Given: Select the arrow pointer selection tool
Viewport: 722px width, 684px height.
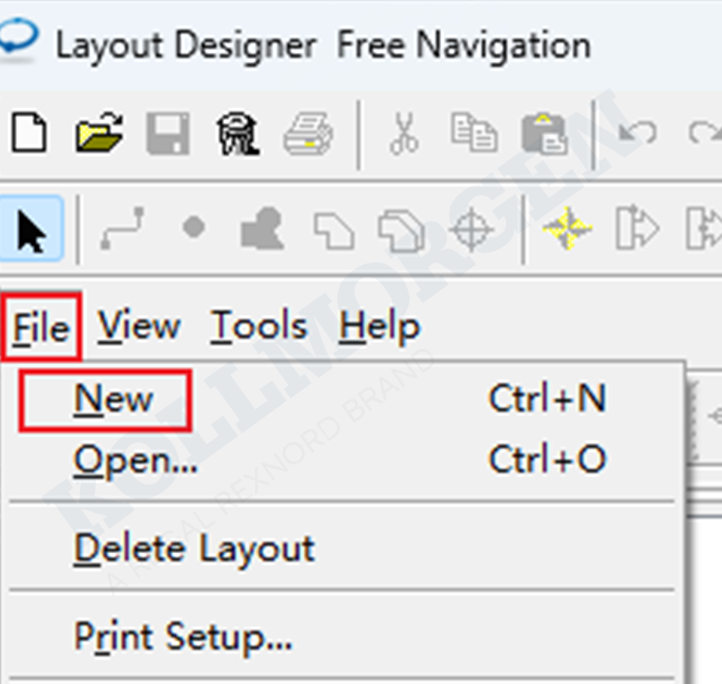Looking at the screenshot, I should 31,230.
